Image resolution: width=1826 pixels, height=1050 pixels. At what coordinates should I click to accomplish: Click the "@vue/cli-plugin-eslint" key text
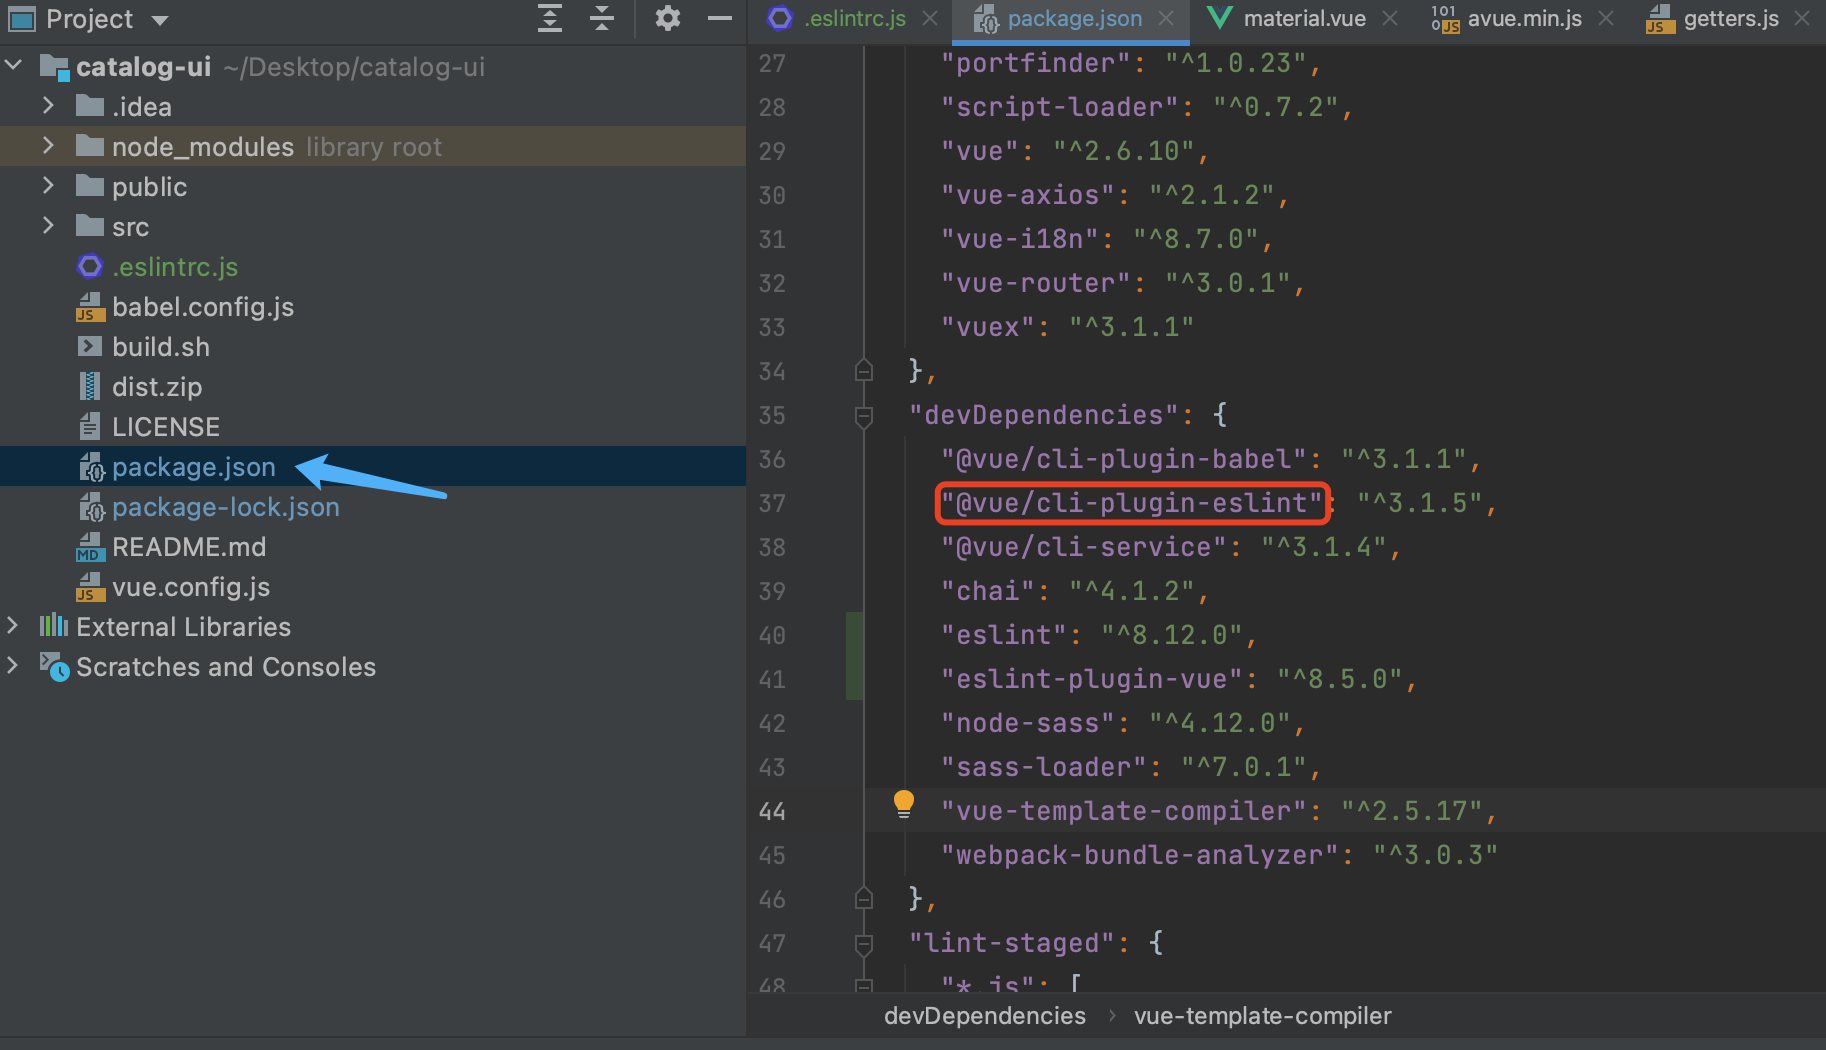click(1132, 503)
